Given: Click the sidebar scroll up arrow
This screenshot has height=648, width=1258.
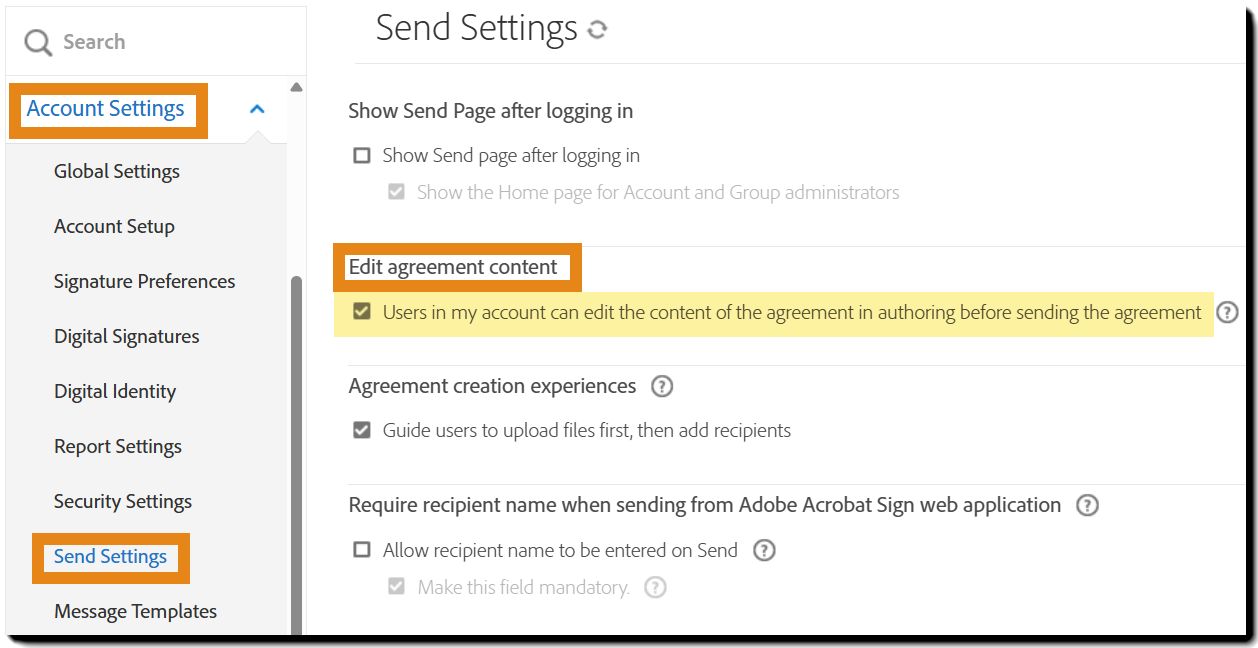Looking at the screenshot, I should click(x=296, y=88).
